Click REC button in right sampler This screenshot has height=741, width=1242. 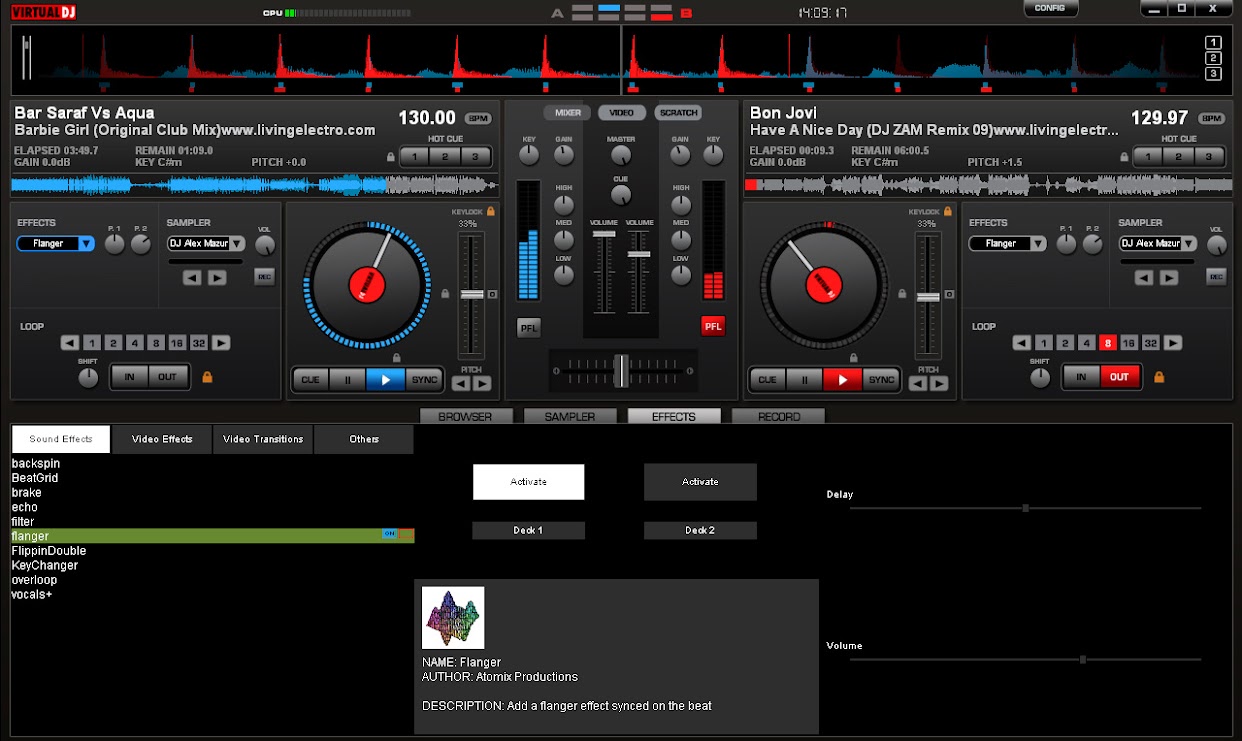(1216, 277)
